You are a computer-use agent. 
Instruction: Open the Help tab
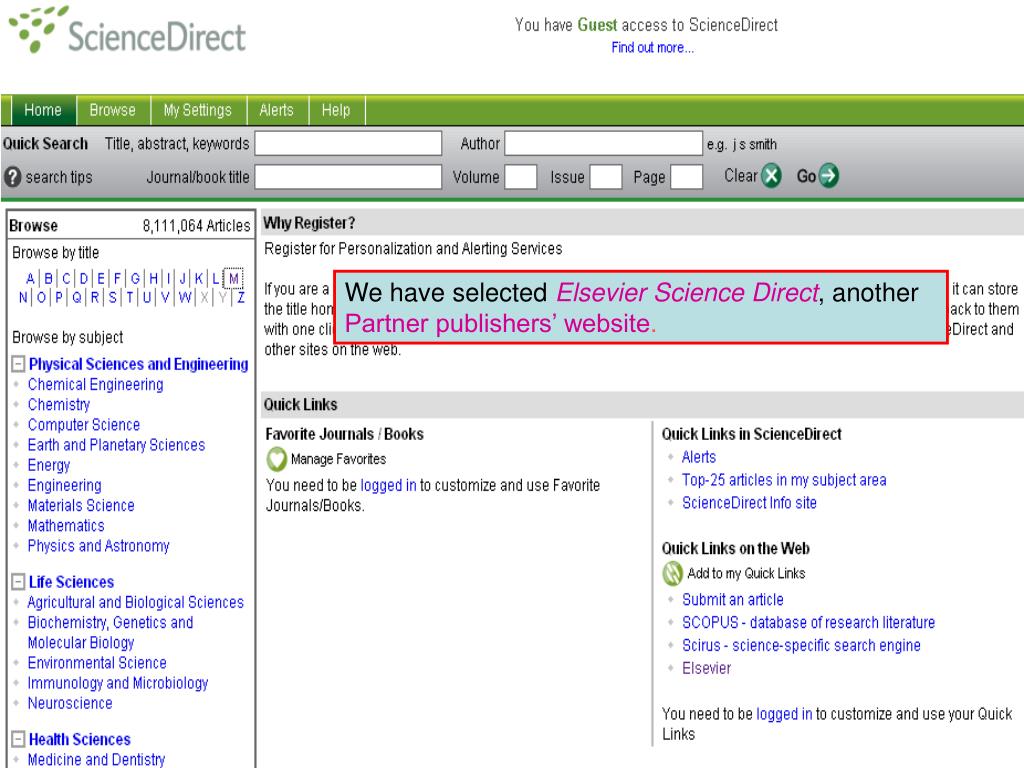point(336,110)
